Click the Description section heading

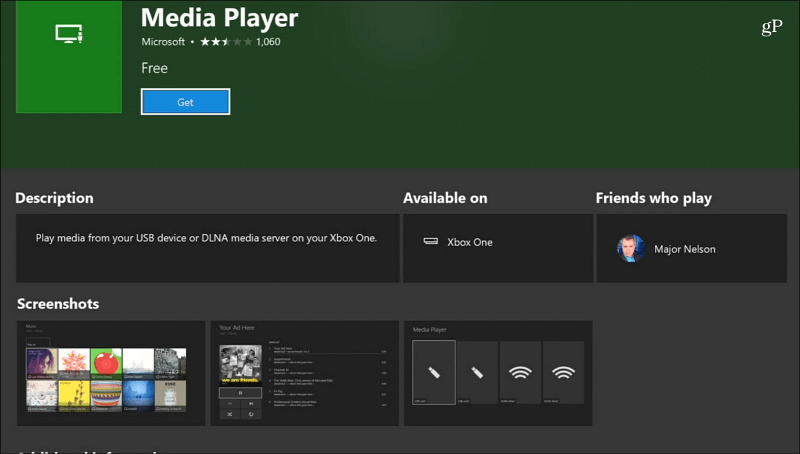pos(54,198)
